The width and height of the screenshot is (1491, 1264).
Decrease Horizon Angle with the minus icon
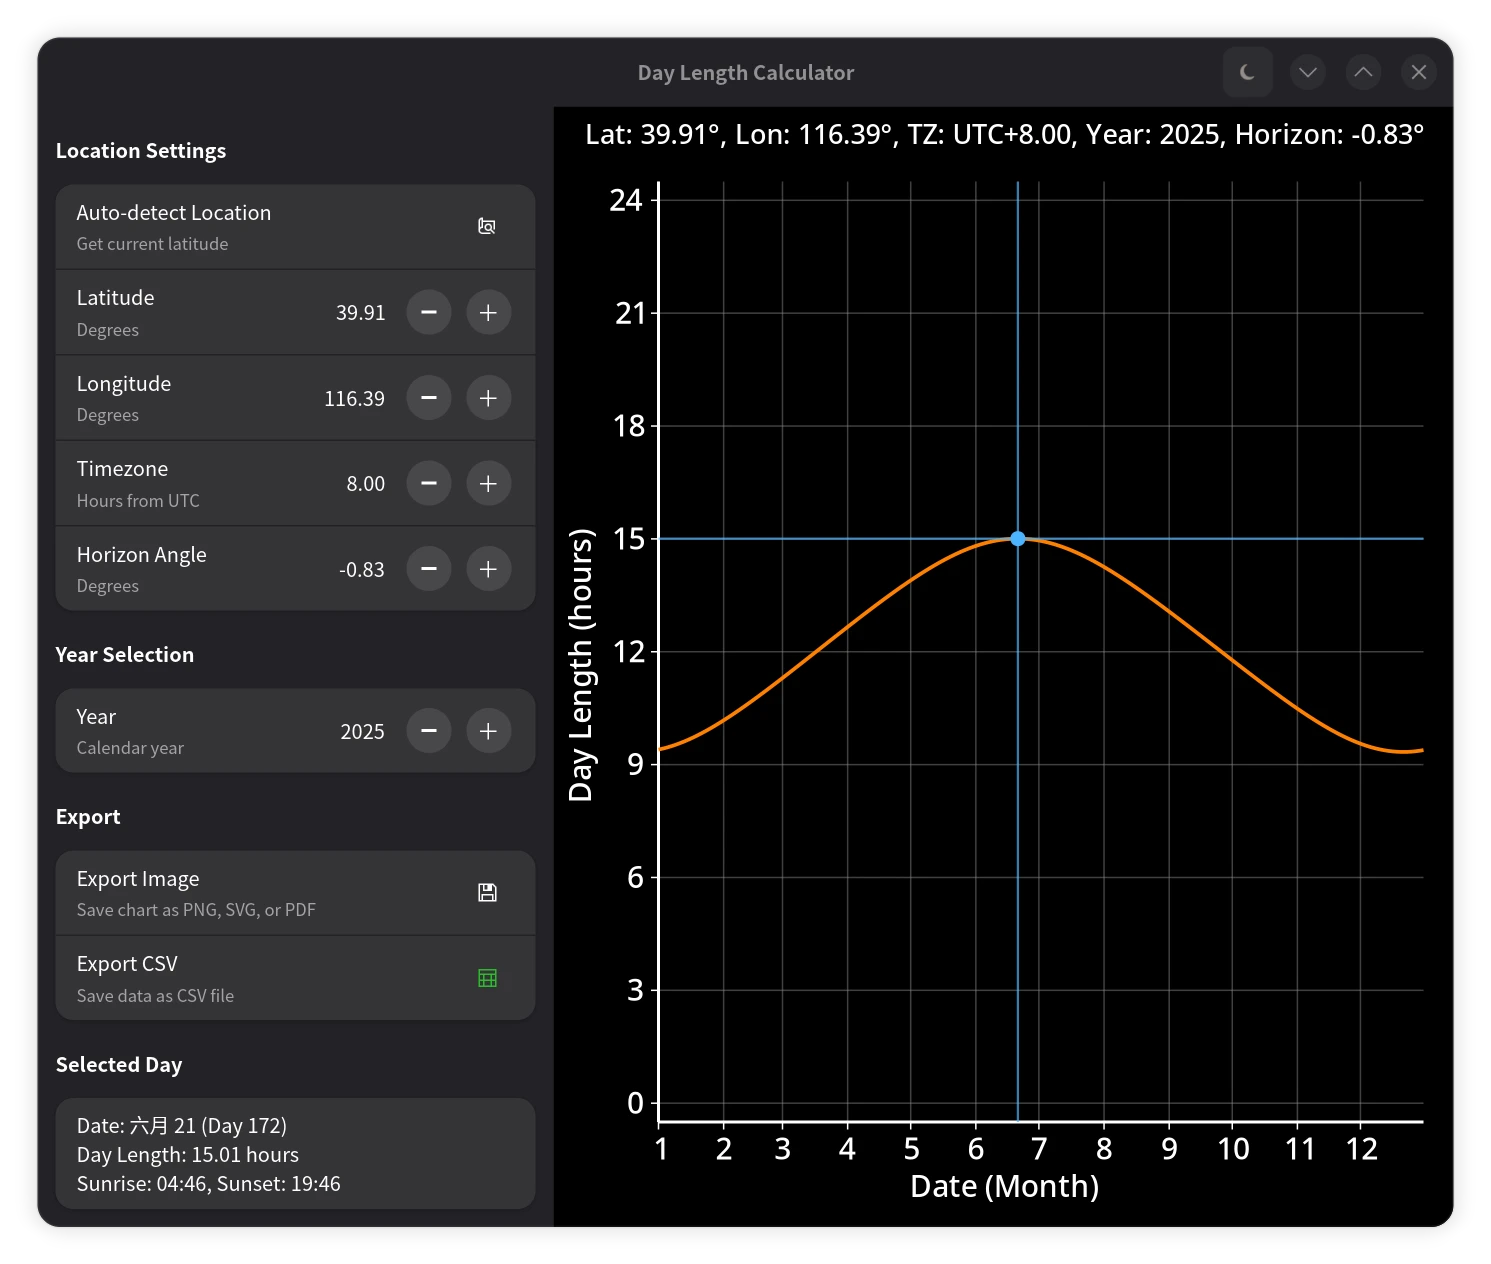tap(429, 569)
